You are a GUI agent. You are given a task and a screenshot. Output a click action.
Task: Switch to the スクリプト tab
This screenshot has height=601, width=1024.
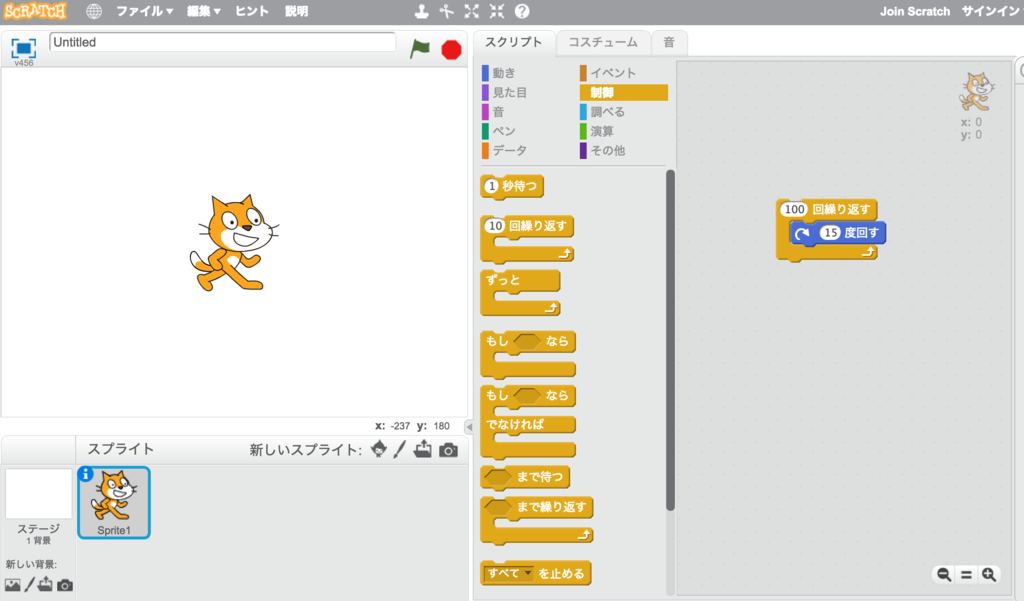coord(513,42)
